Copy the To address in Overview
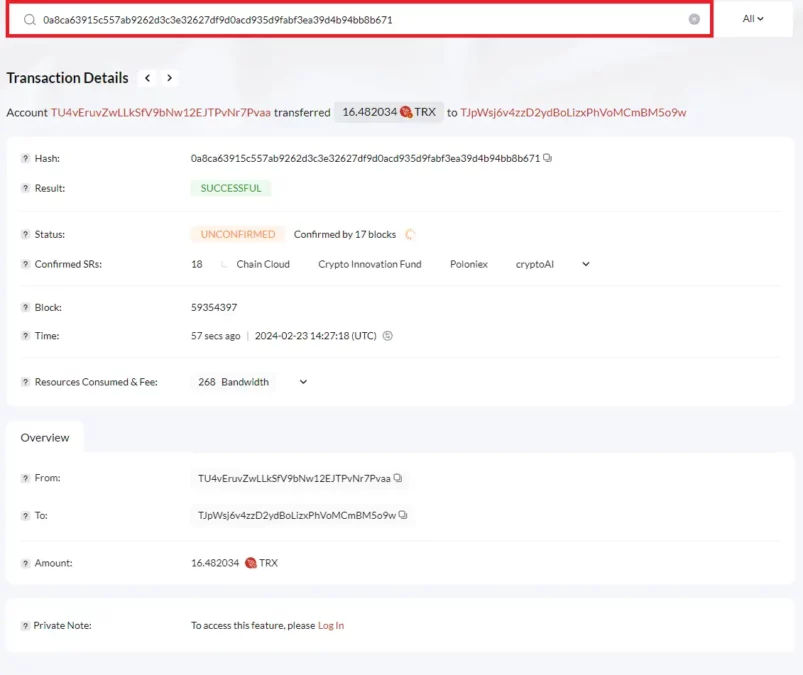Viewport: 803px width, 675px height. (403, 516)
